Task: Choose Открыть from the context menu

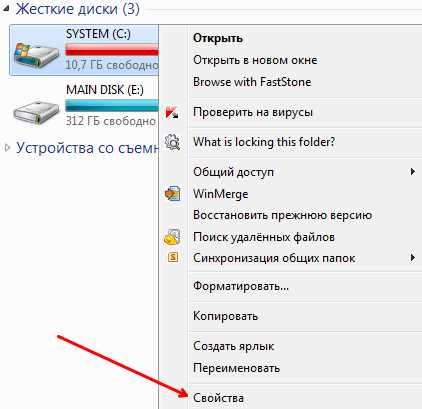Action: 218,38
